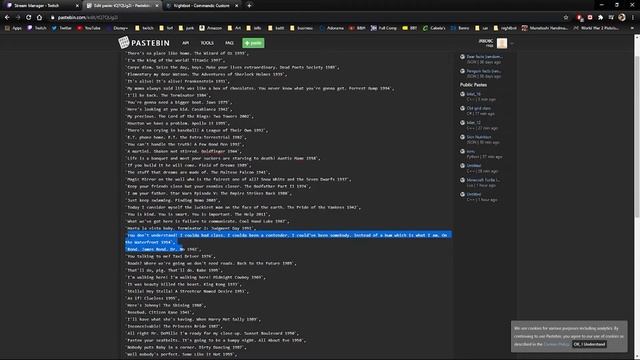Go back with the browser back arrow
Viewport: 640px width, 360px height.
[7, 17]
